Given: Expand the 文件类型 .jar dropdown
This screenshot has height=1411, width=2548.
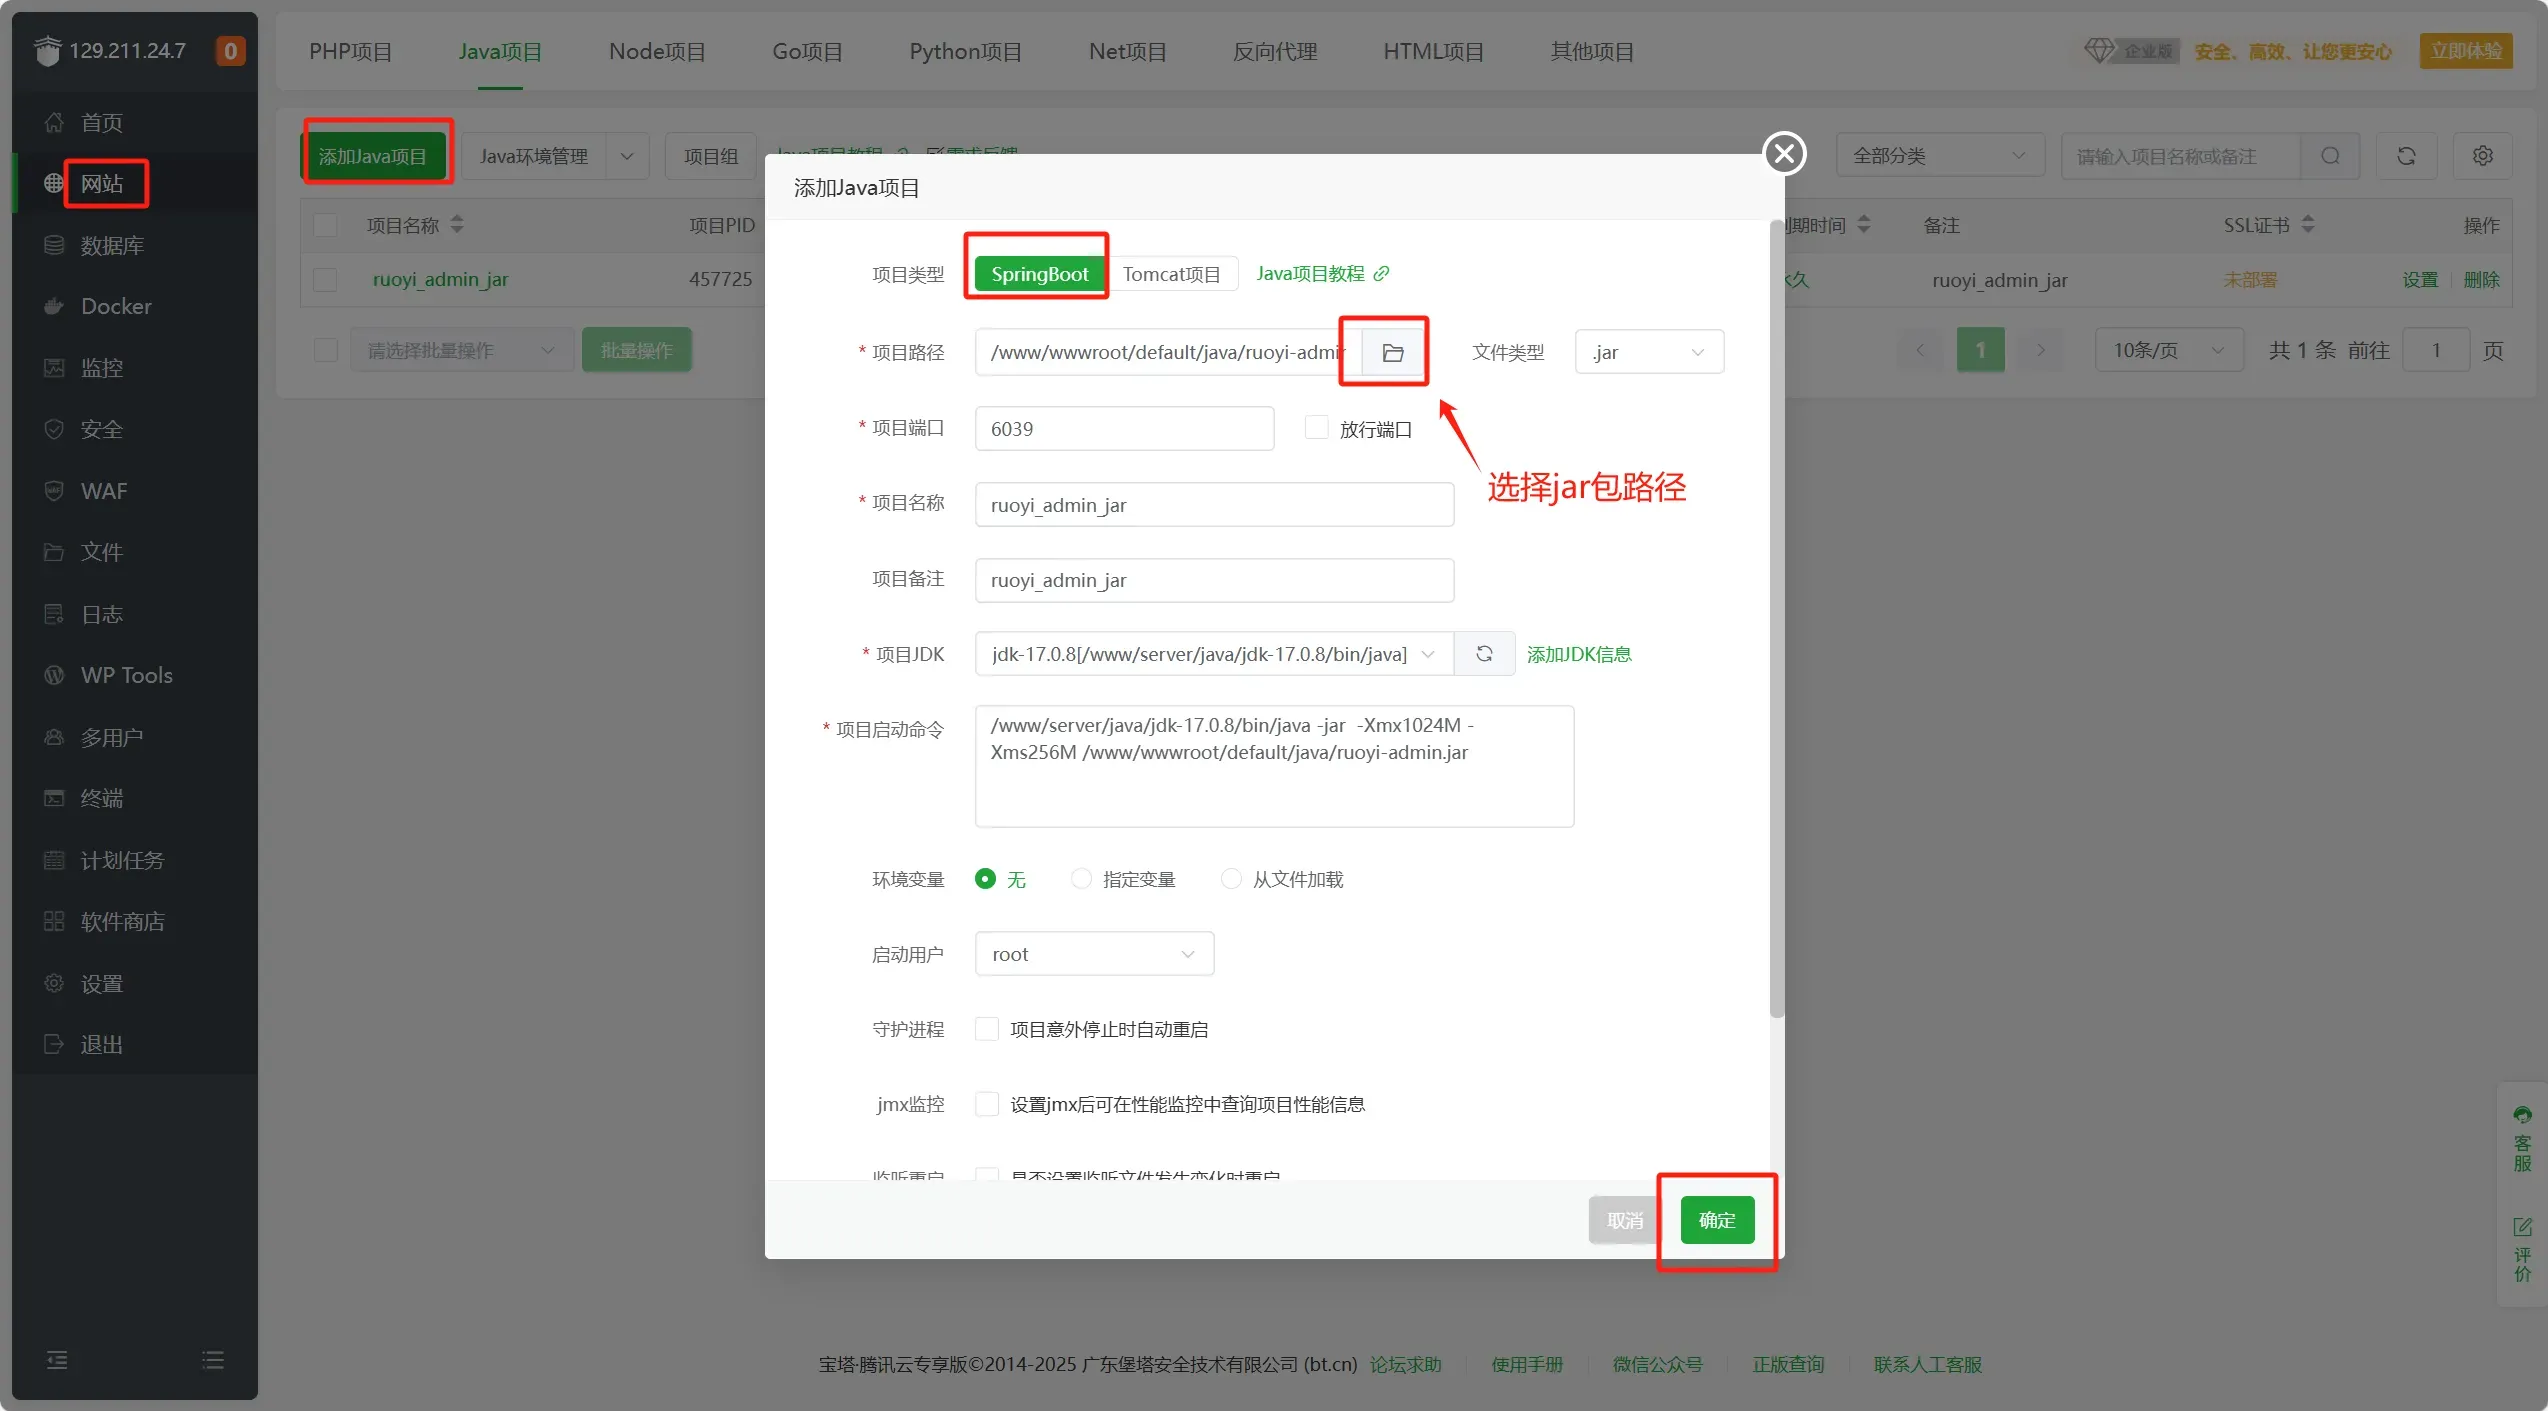Looking at the screenshot, I should click(x=1648, y=352).
